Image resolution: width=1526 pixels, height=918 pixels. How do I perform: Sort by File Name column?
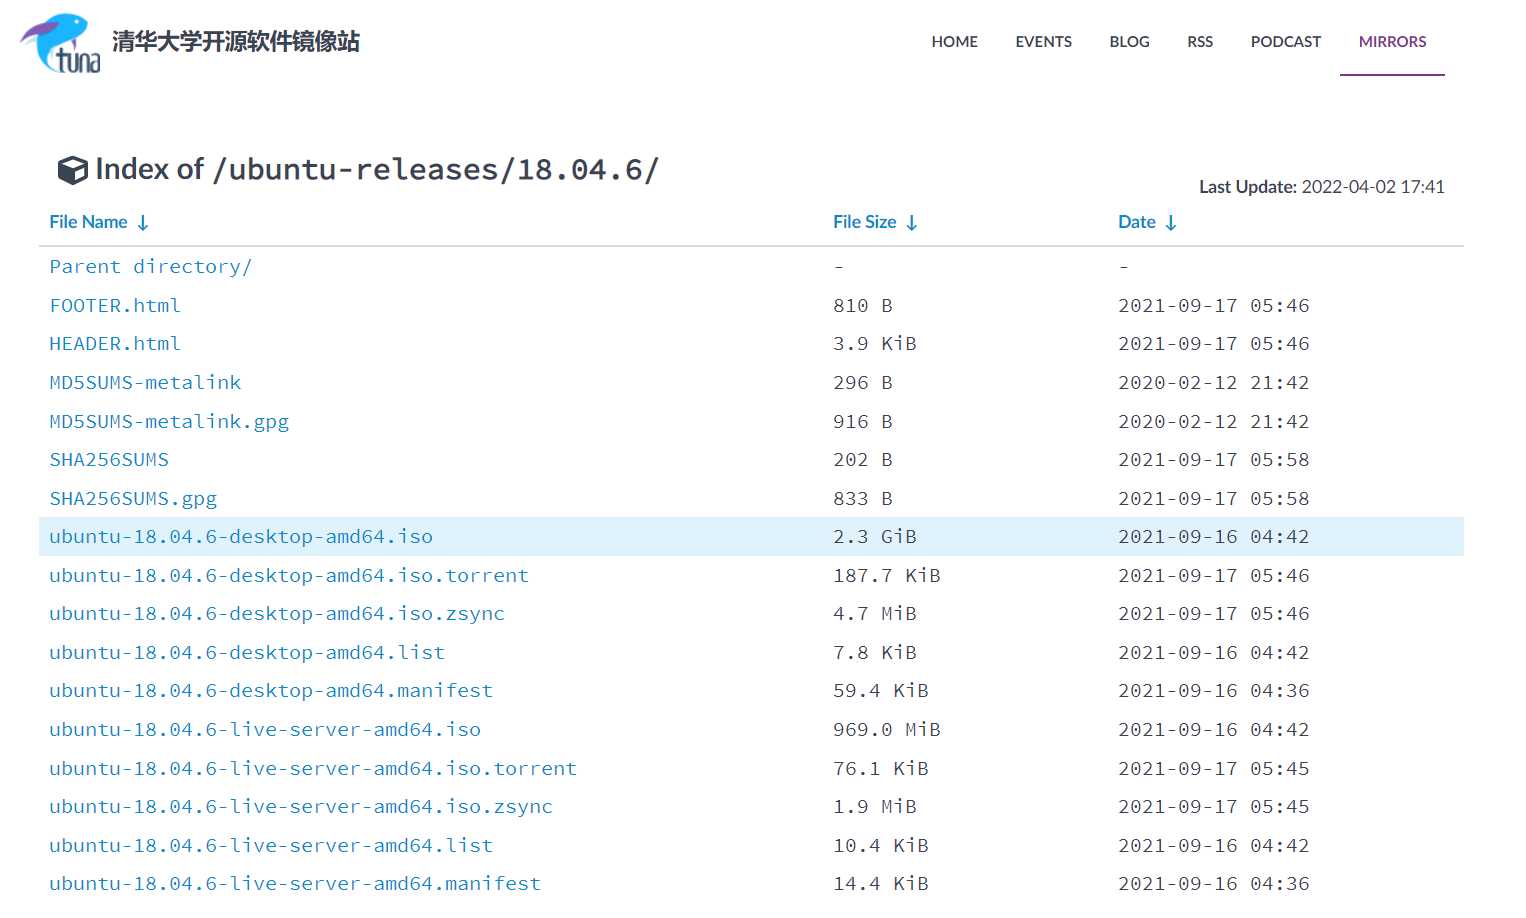point(99,222)
